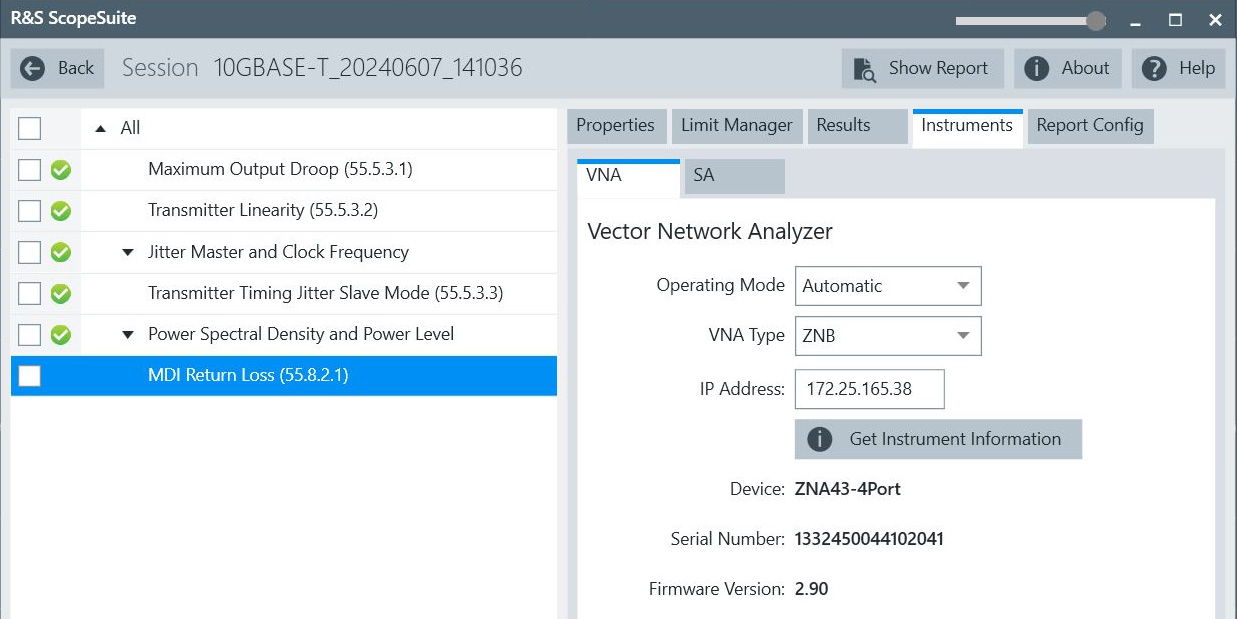
Task: Click the info icon on Get Instrument Information
Action: (820, 439)
